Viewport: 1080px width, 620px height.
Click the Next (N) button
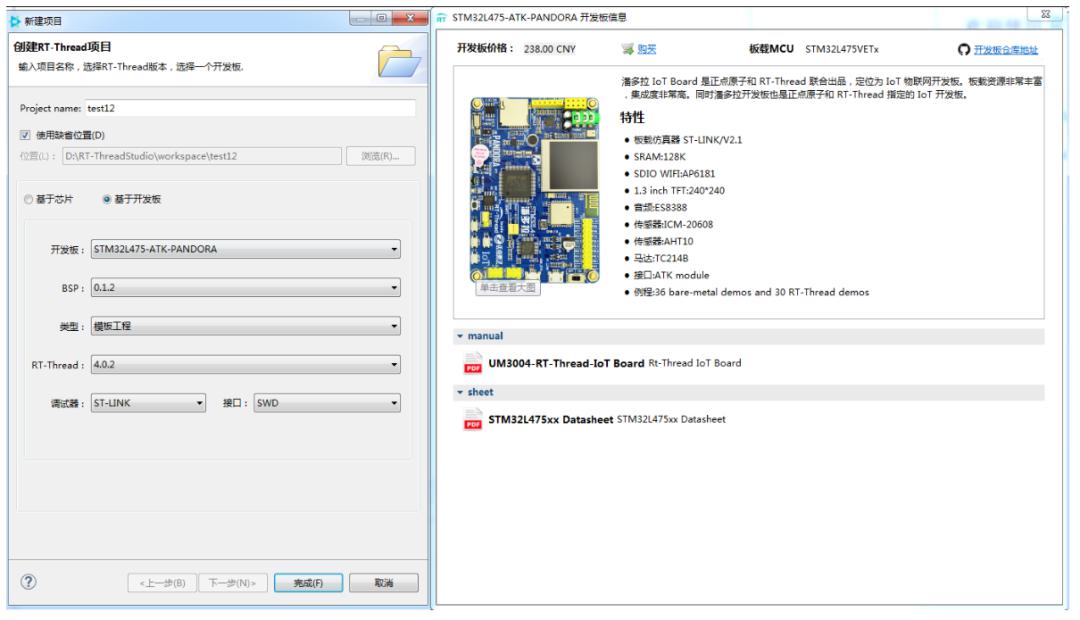pyautogui.click(x=232, y=583)
